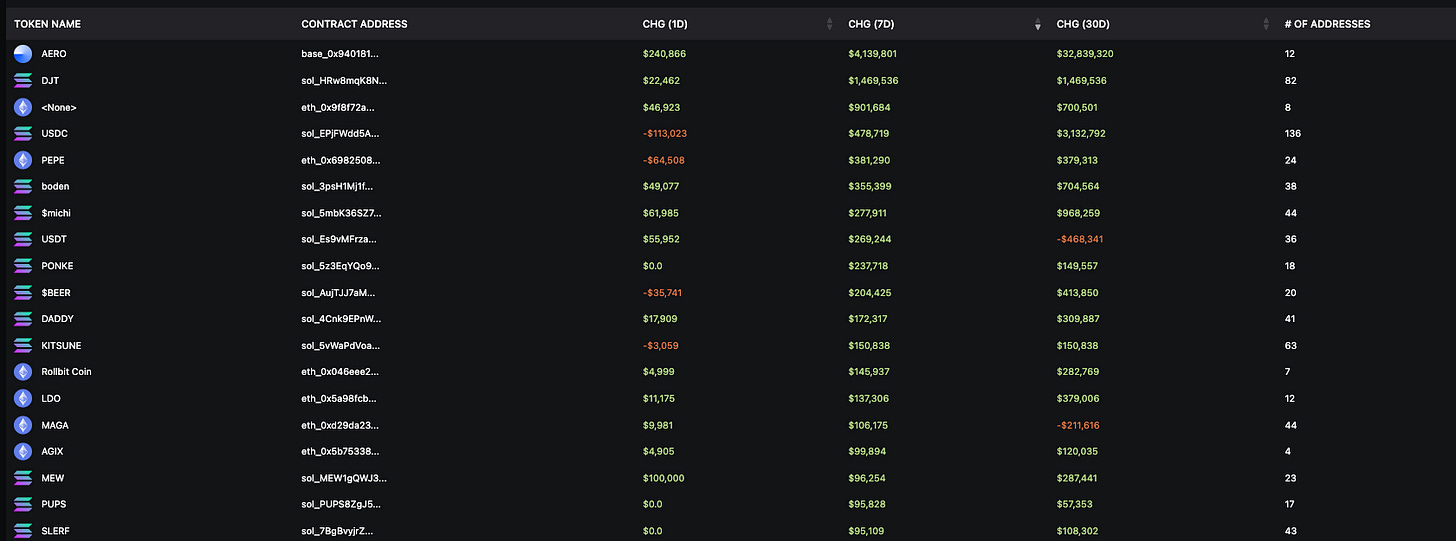Click the 30D value $3,132,792 for USDC
This screenshot has height=541, width=1456.
[1080, 133]
